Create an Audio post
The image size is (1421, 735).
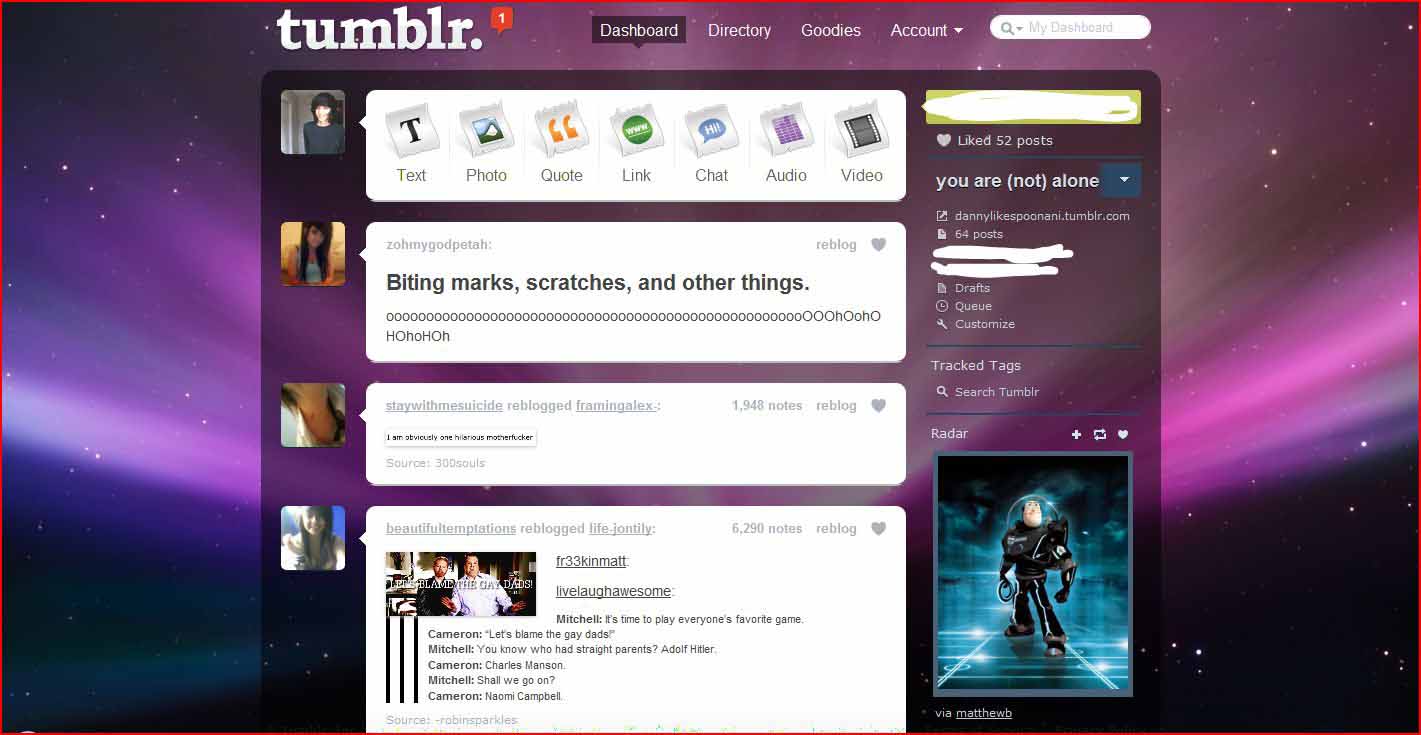point(786,143)
